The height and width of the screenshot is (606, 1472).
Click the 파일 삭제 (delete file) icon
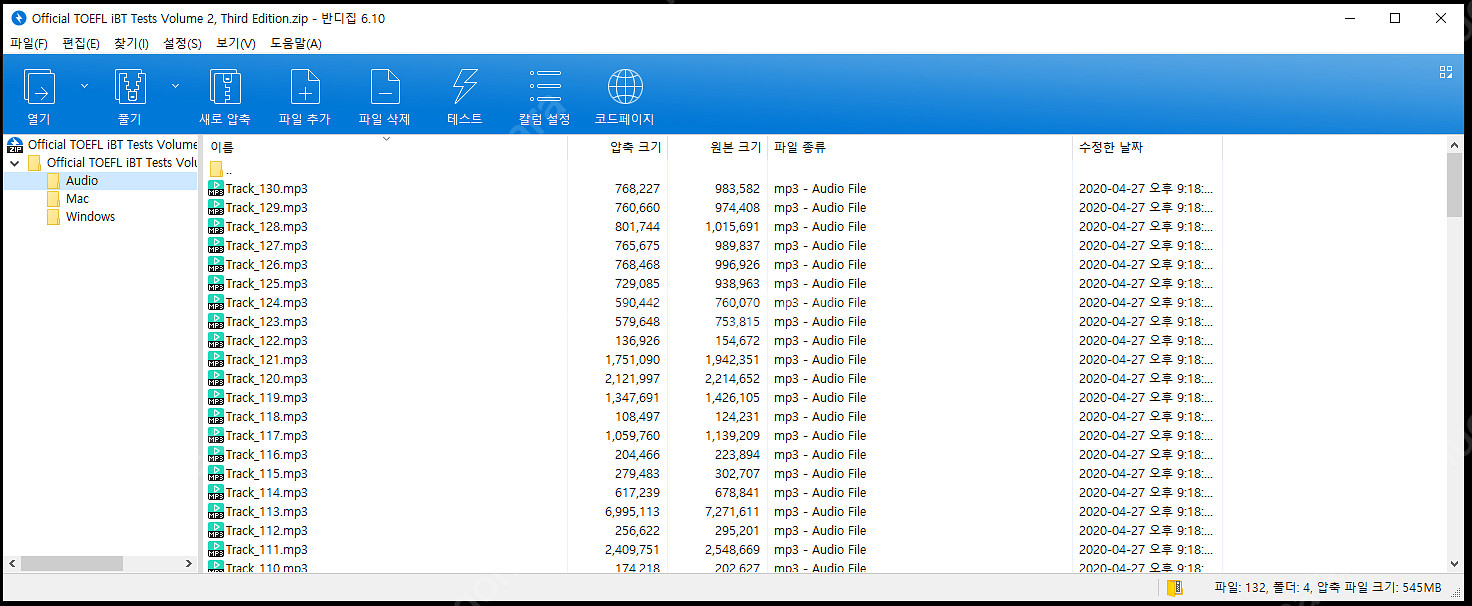pyautogui.click(x=385, y=87)
